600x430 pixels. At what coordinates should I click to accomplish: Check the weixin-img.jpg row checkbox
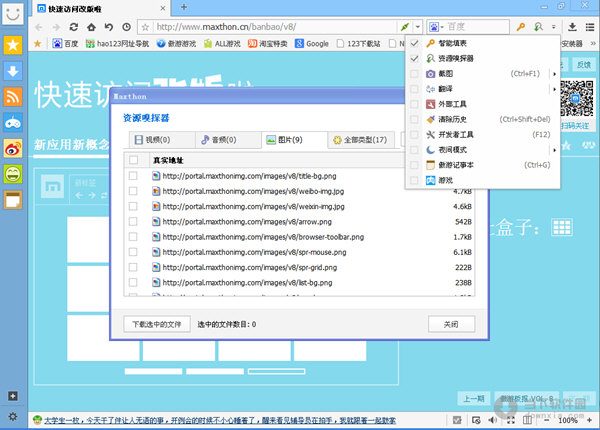click(133, 206)
